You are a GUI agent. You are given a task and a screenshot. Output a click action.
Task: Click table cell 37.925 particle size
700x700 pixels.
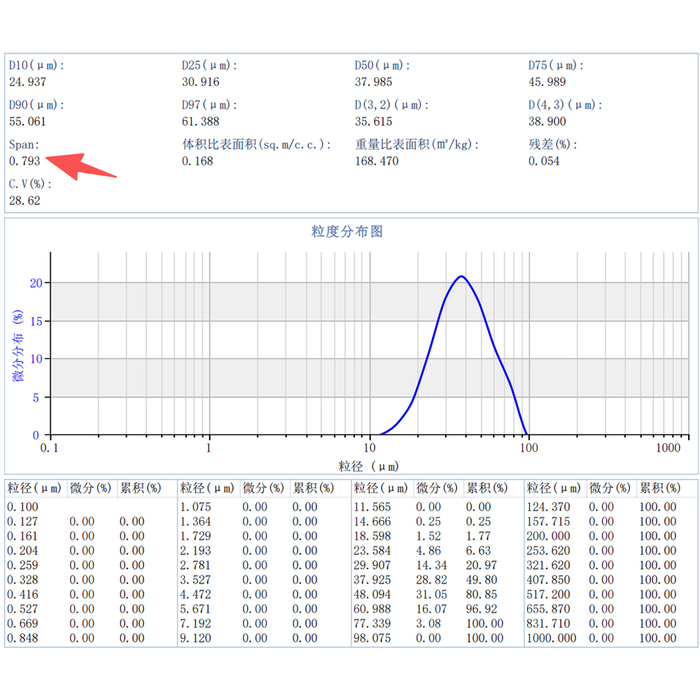tap(372, 579)
